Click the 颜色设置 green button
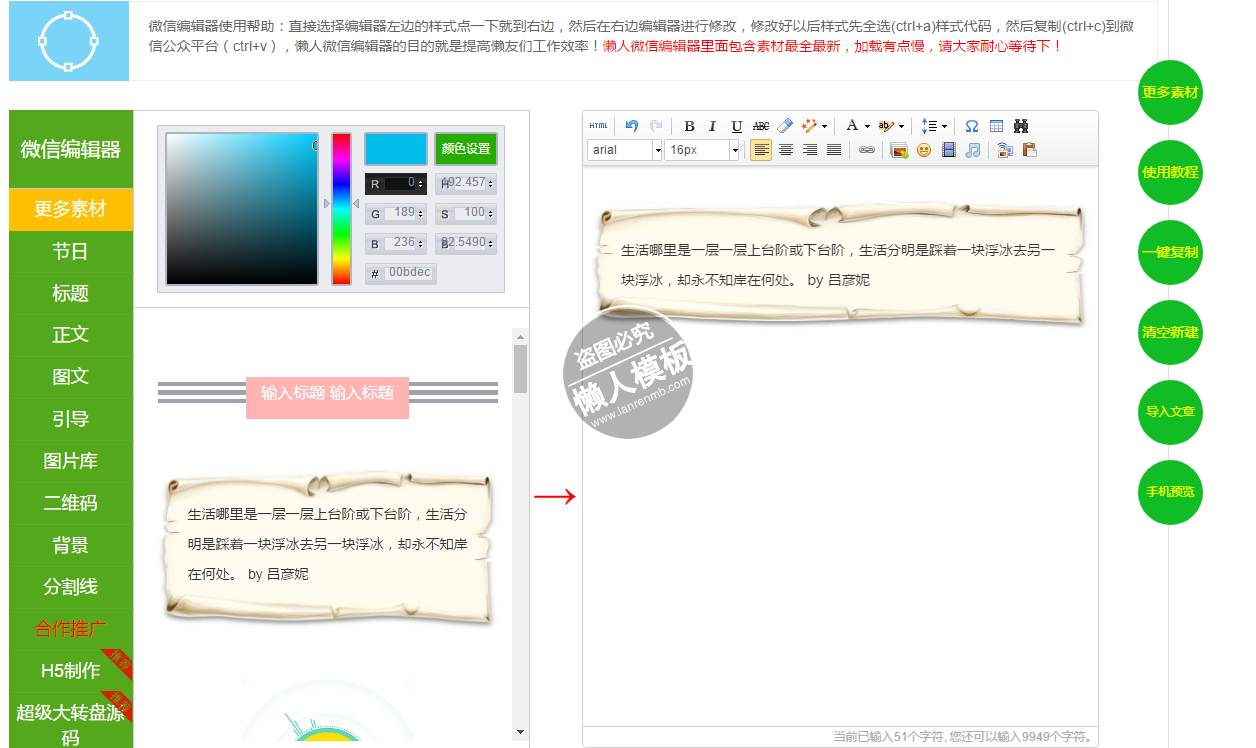The height and width of the screenshot is (748, 1256). pos(466,149)
